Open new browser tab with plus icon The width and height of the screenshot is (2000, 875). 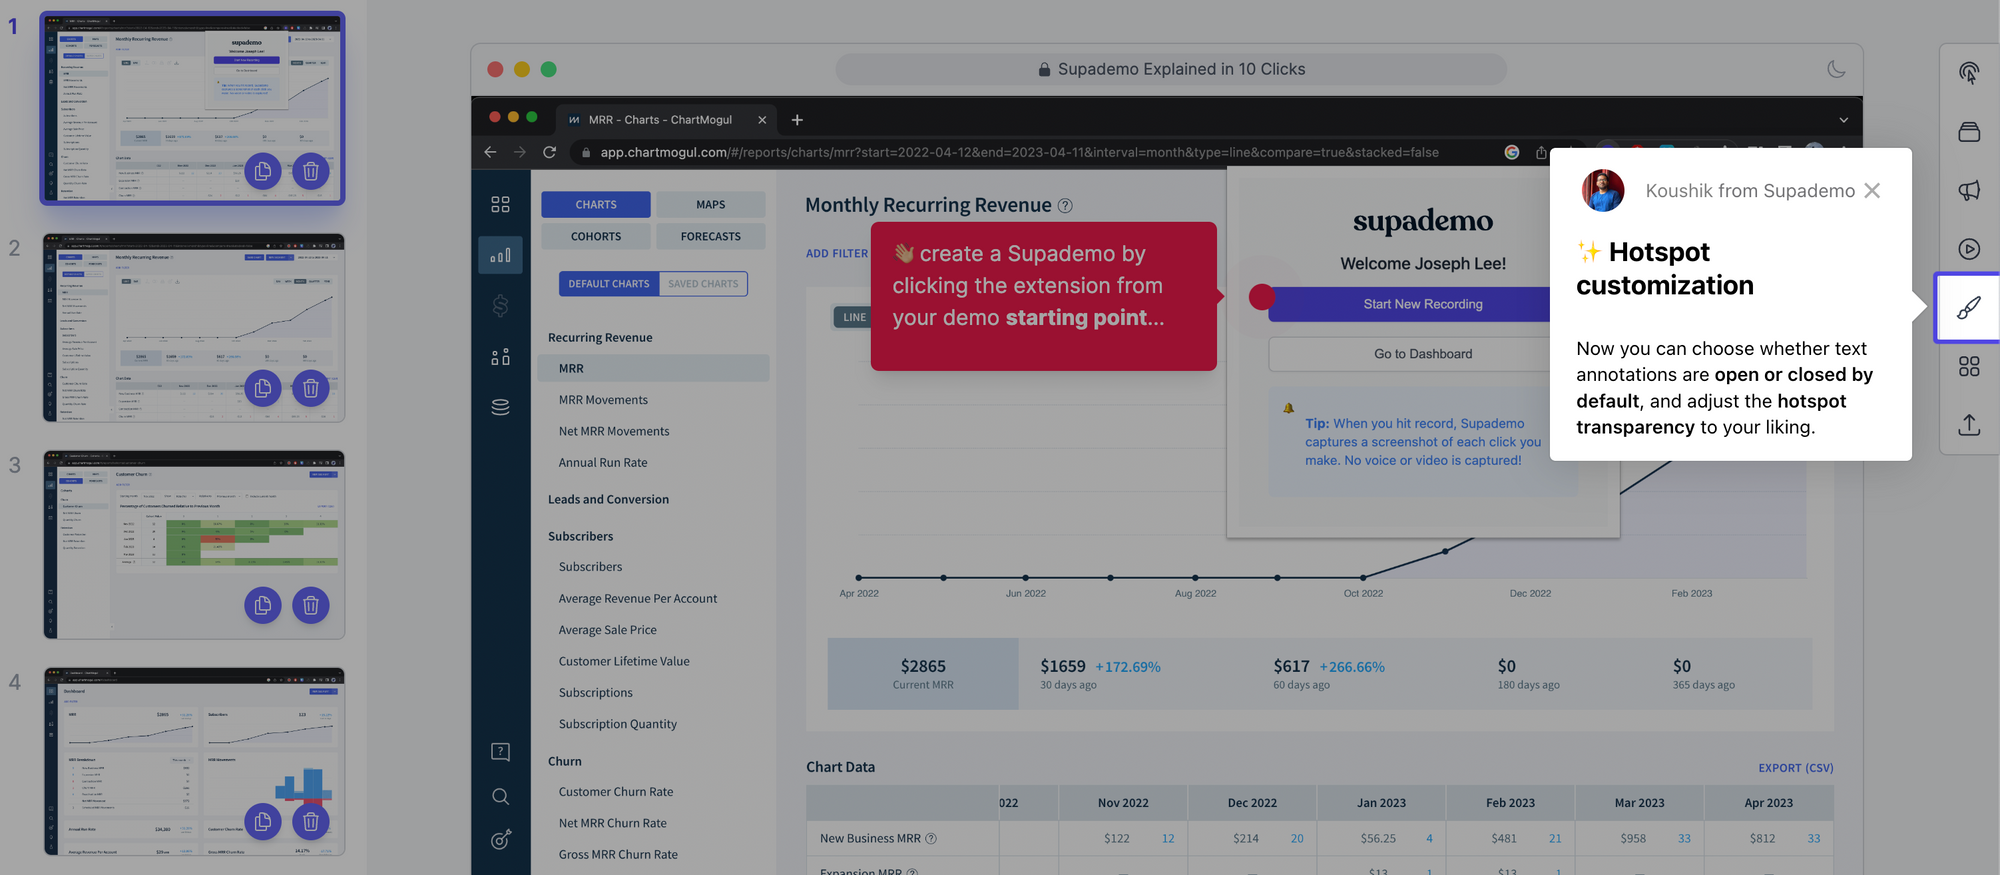[797, 120]
